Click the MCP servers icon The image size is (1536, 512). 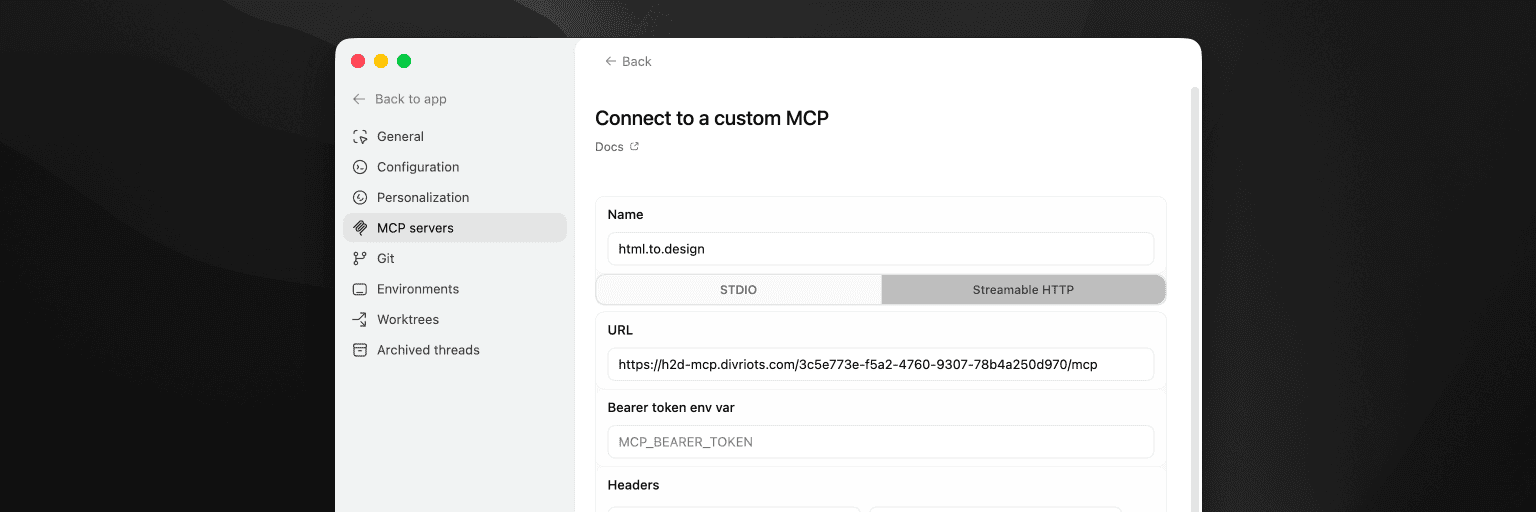tap(360, 228)
